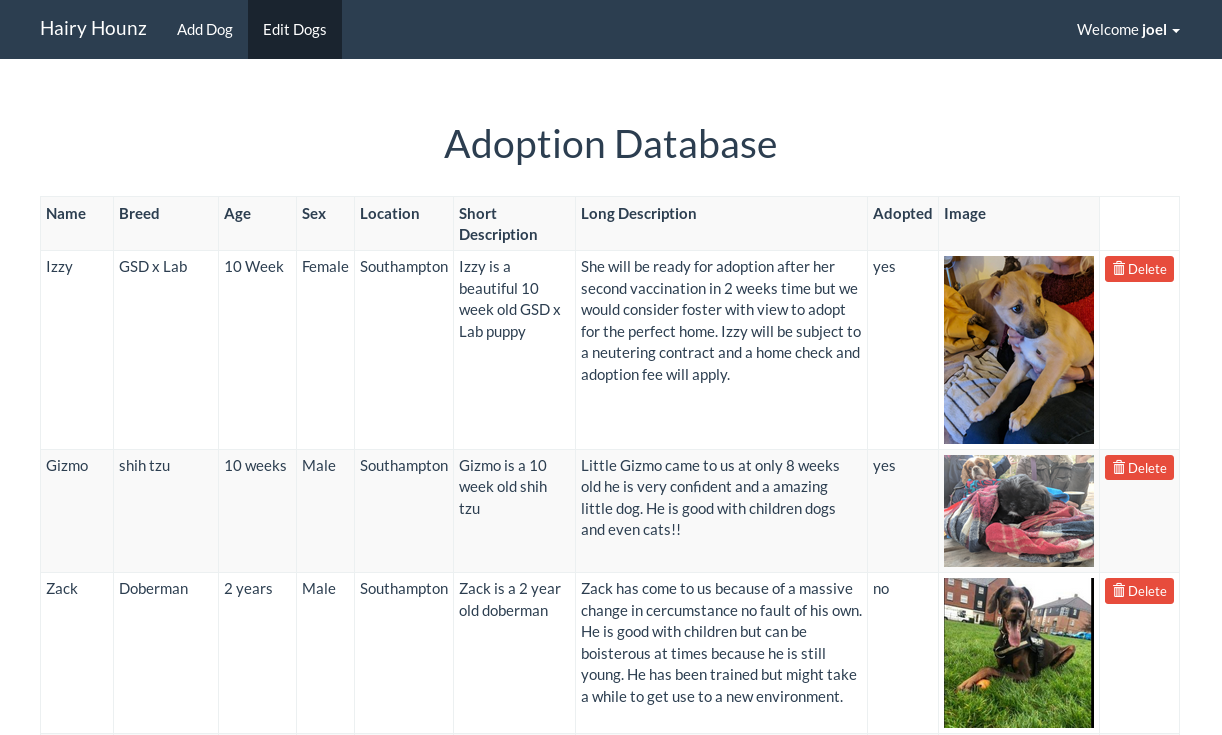Click the Adoption Database heading

pyautogui.click(x=610, y=144)
